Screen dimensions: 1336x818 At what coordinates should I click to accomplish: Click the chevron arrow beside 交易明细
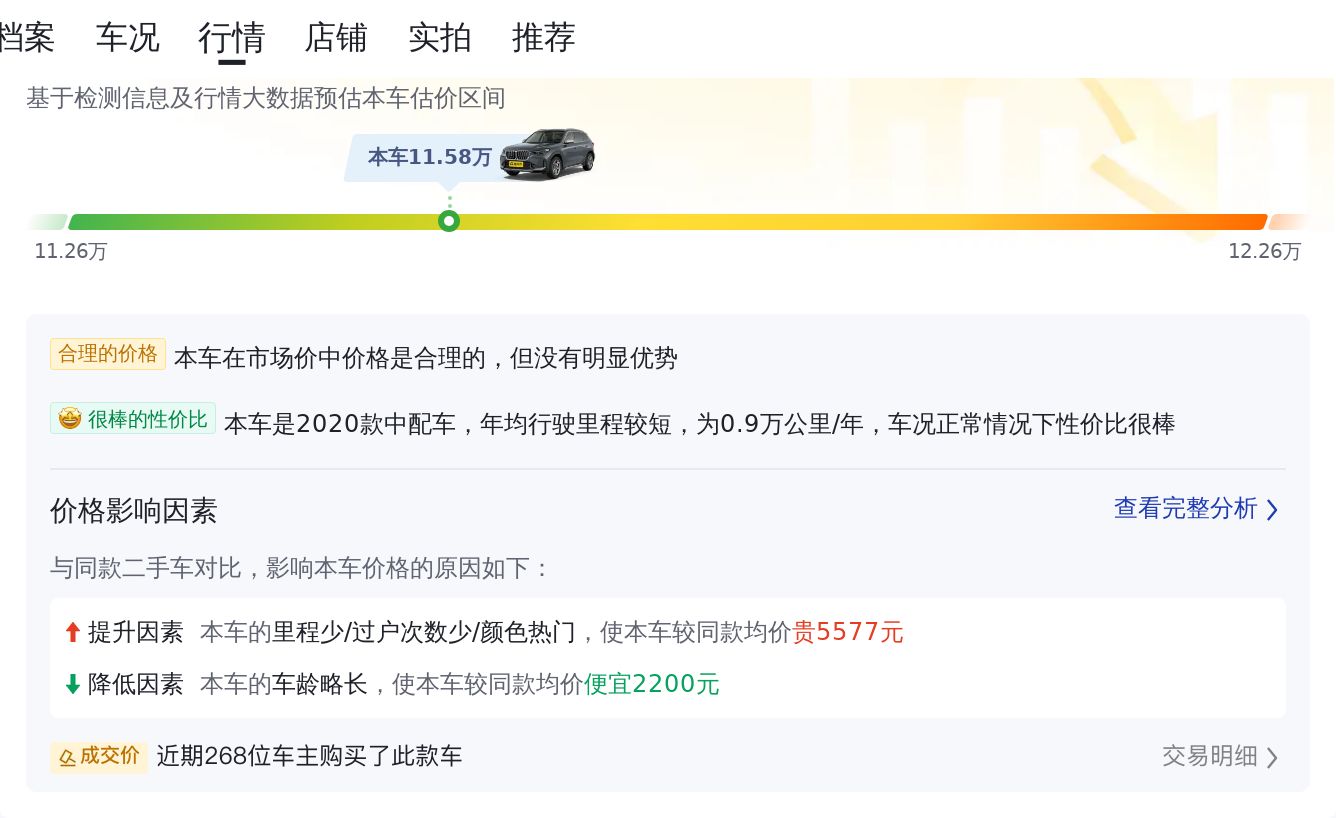pos(1272,757)
